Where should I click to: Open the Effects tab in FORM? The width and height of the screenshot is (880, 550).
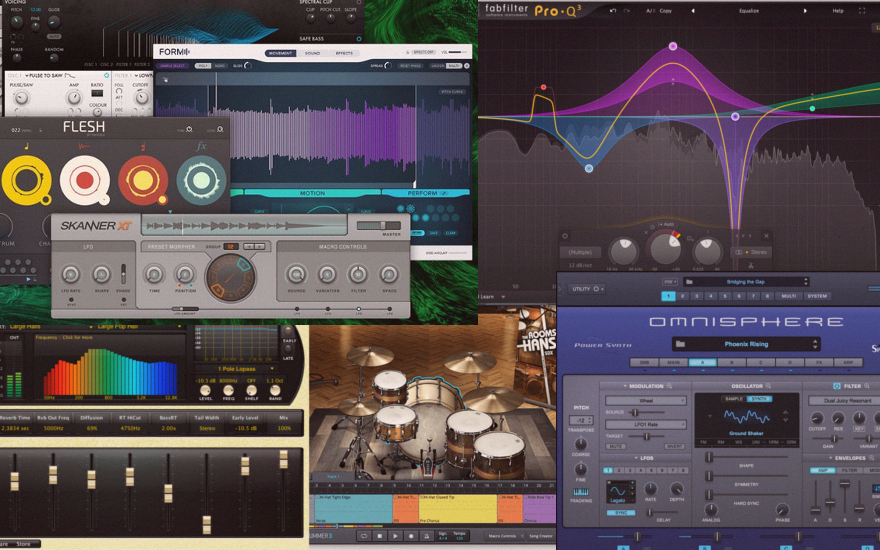coord(345,53)
